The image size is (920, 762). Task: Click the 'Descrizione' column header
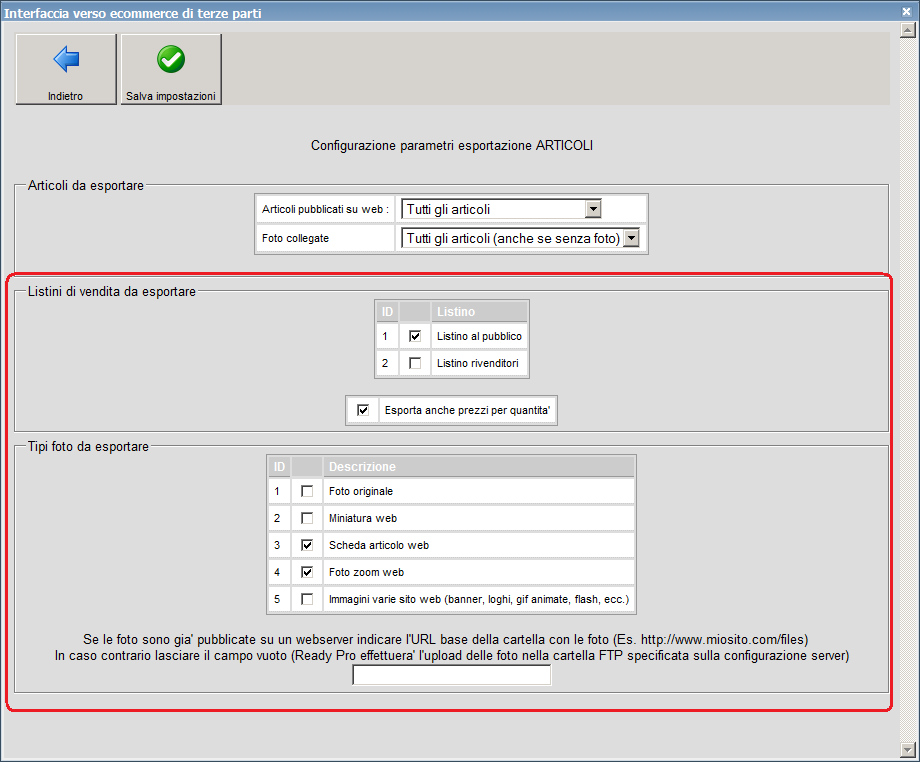point(479,466)
